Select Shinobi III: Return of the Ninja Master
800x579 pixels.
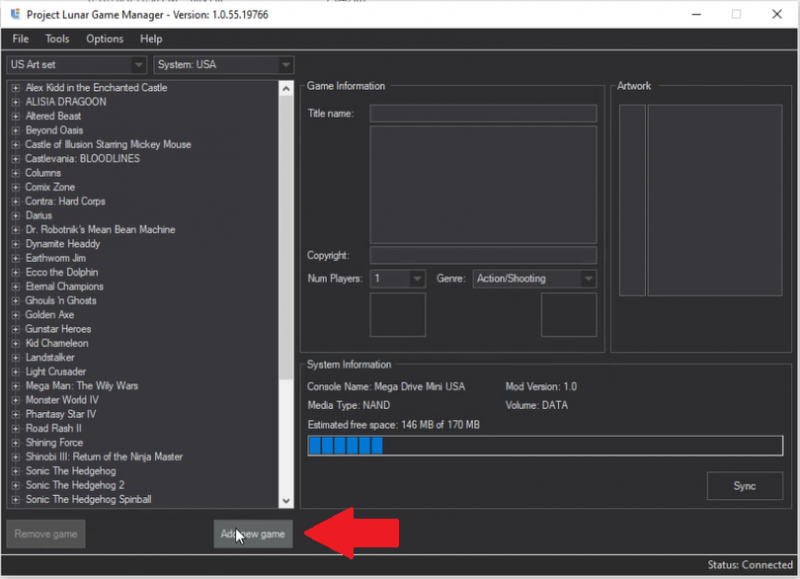point(104,457)
